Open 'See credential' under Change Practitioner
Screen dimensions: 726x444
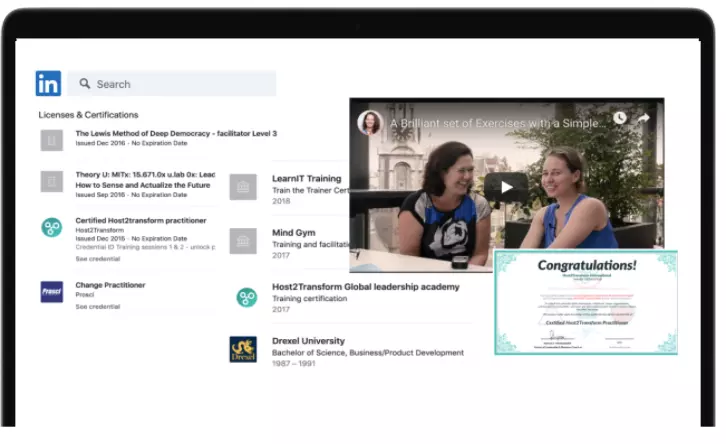[x=98, y=306]
